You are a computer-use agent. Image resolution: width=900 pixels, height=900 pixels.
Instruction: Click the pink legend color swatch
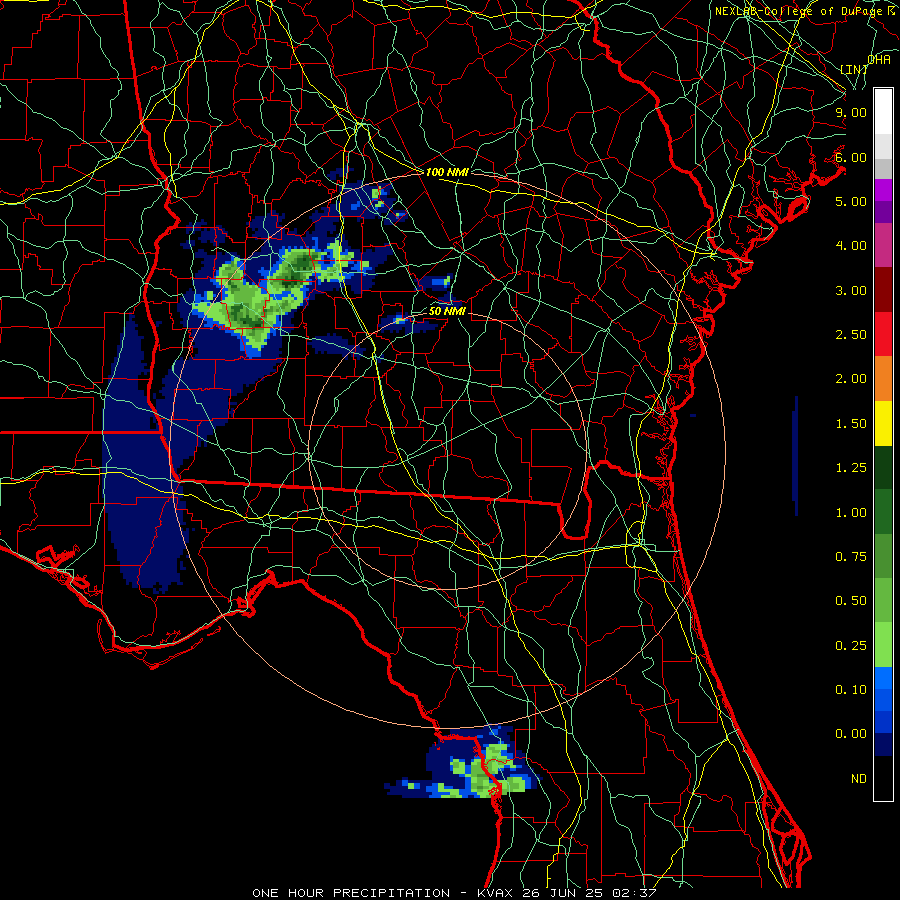[883, 245]
